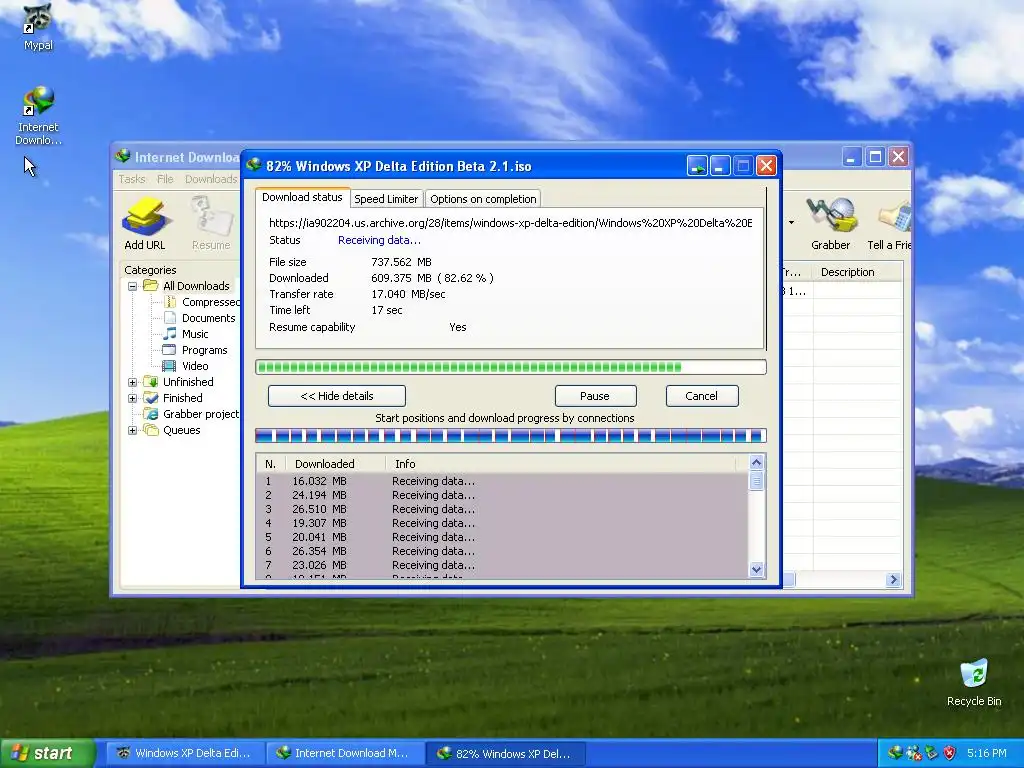Click the Info column header in connections list

pos(560,464)
